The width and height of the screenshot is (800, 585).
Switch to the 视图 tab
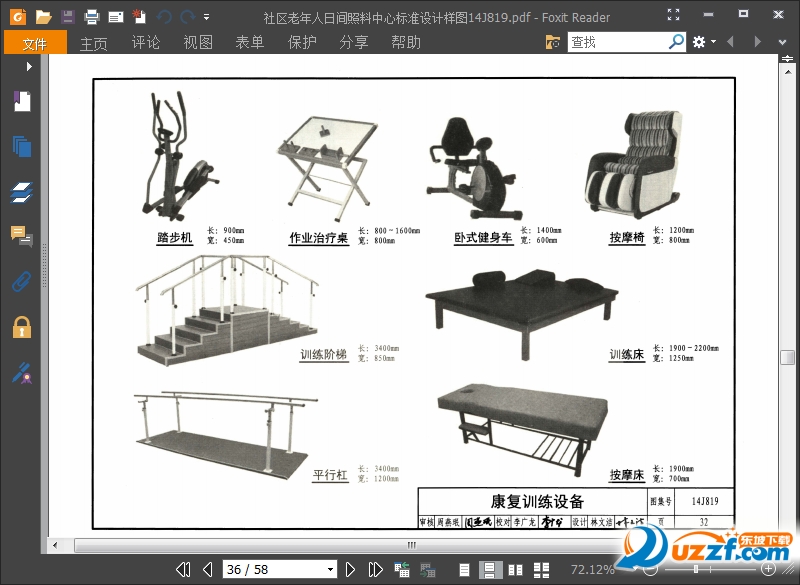click(198, 42)
